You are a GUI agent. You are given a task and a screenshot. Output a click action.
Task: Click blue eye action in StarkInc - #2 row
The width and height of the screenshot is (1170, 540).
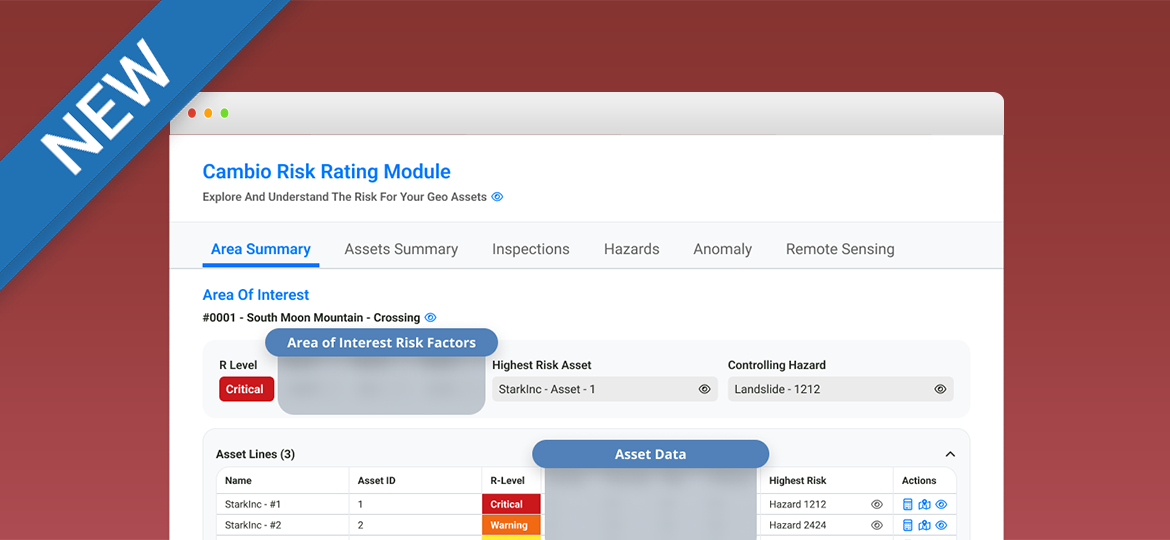941,525
